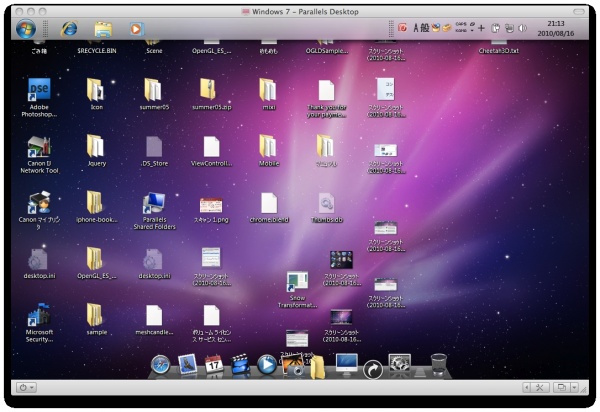600x412 pixels.
Task: Select the Adobe Photoshop shortcut icon
Action: click(x=39, y=90)
